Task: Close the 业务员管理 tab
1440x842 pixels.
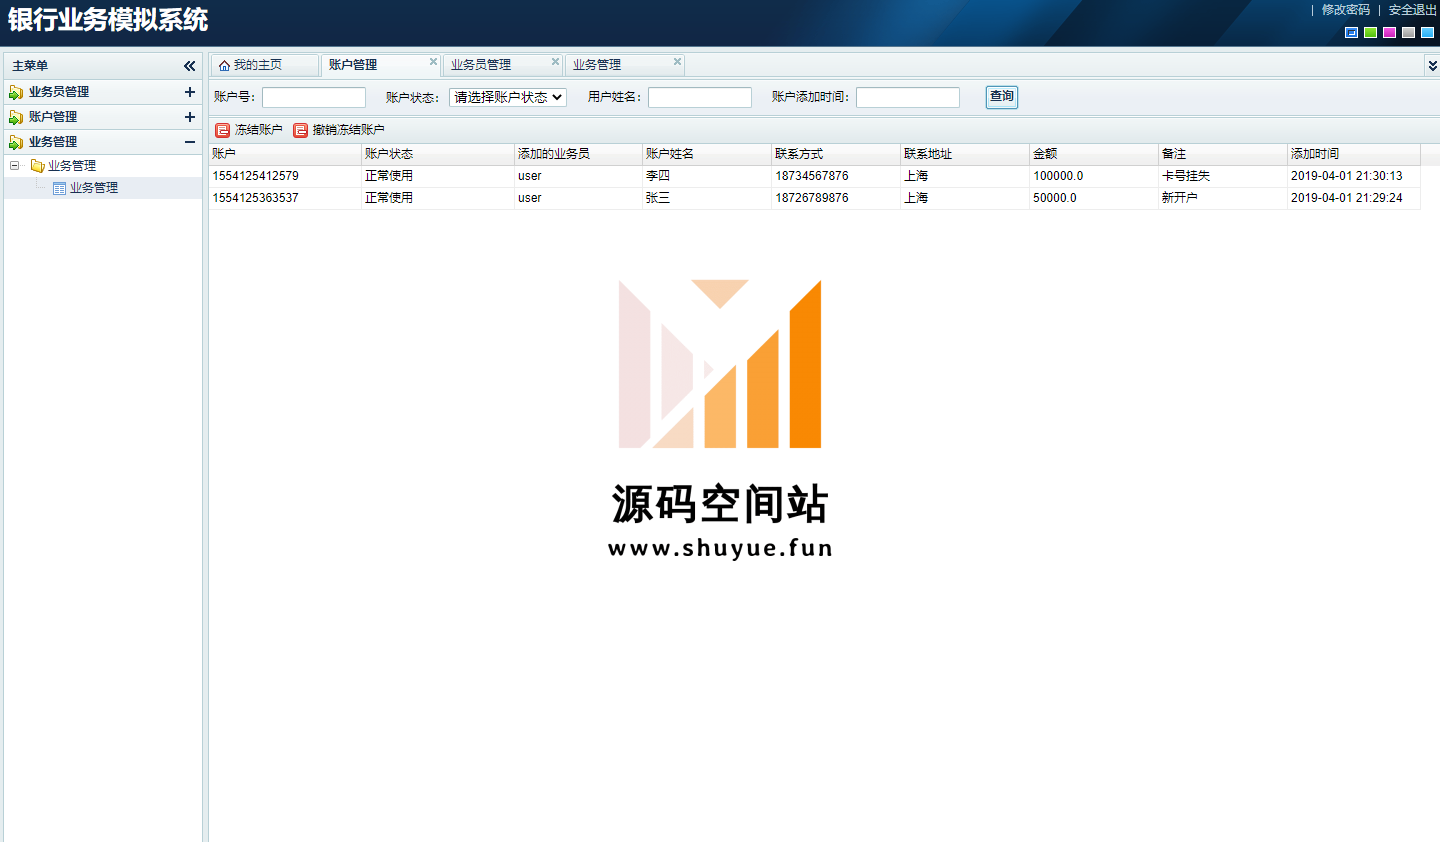Action: 555,62
